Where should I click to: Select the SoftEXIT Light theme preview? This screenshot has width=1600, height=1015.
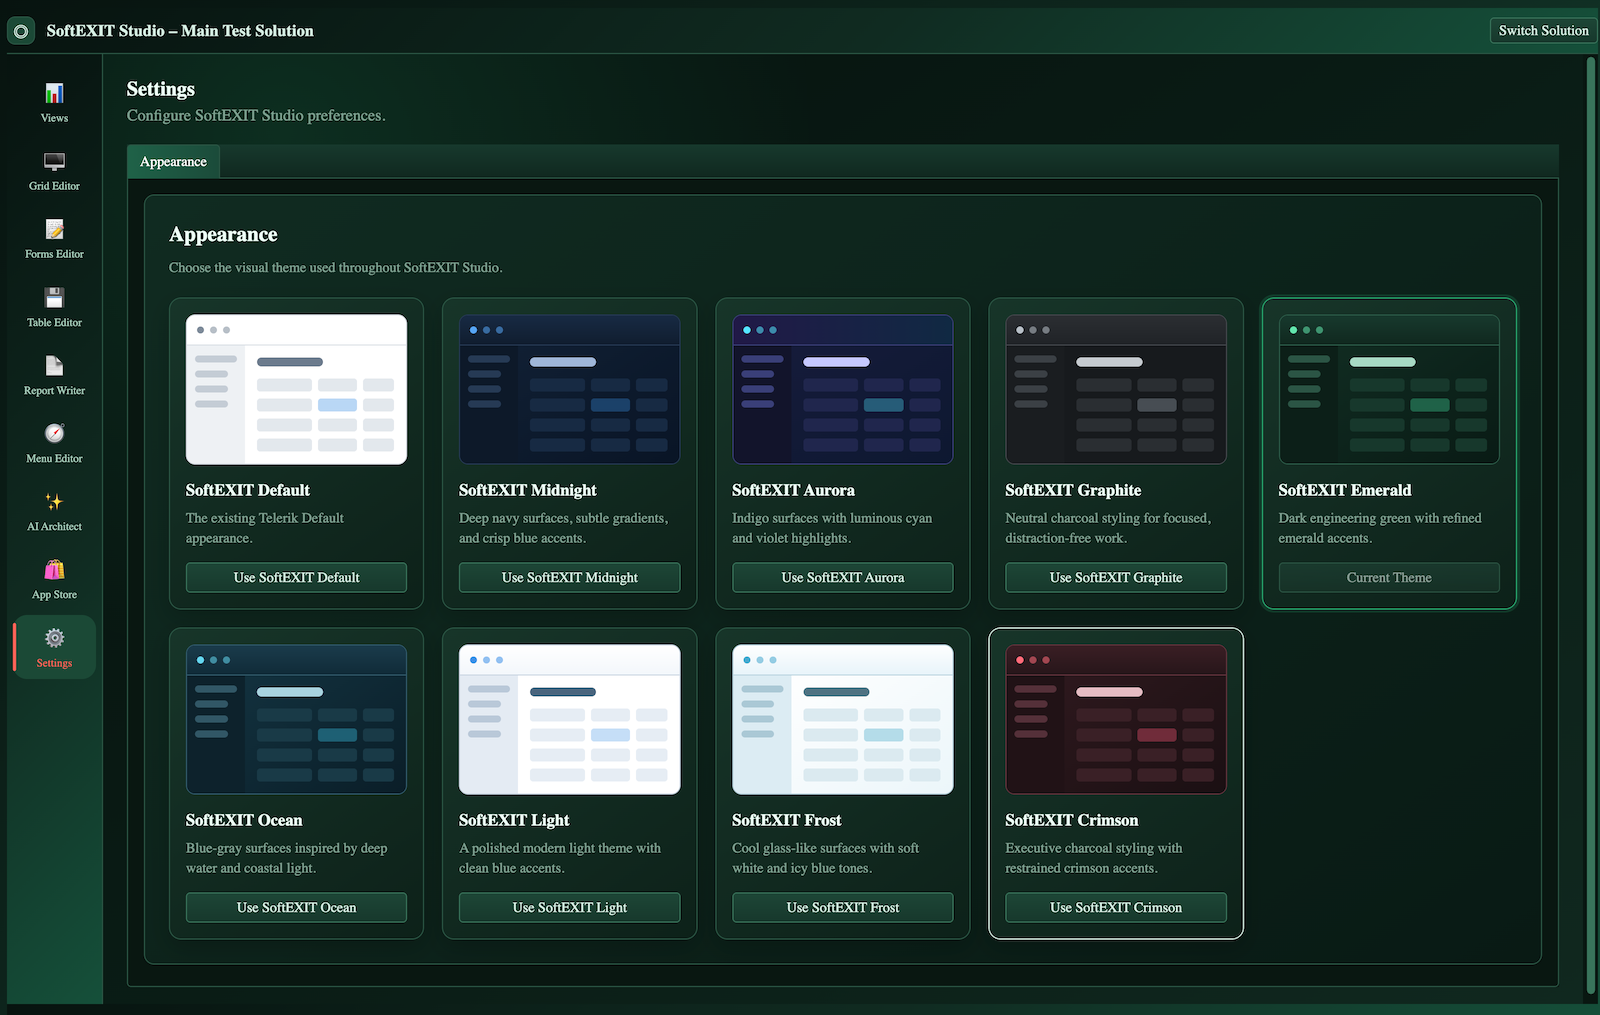click(570, 720)
